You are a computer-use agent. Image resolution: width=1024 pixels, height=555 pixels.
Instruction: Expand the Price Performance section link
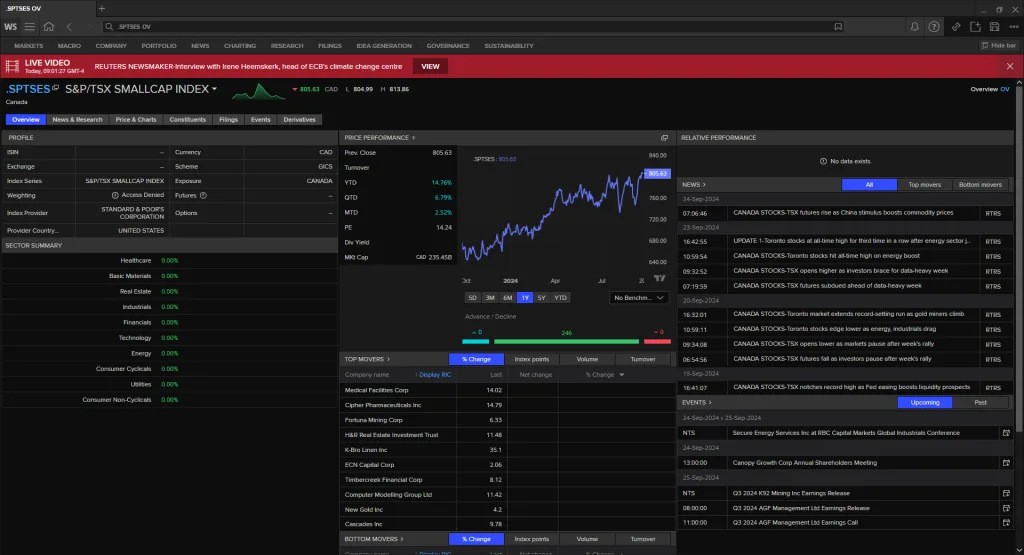[379, 138]
